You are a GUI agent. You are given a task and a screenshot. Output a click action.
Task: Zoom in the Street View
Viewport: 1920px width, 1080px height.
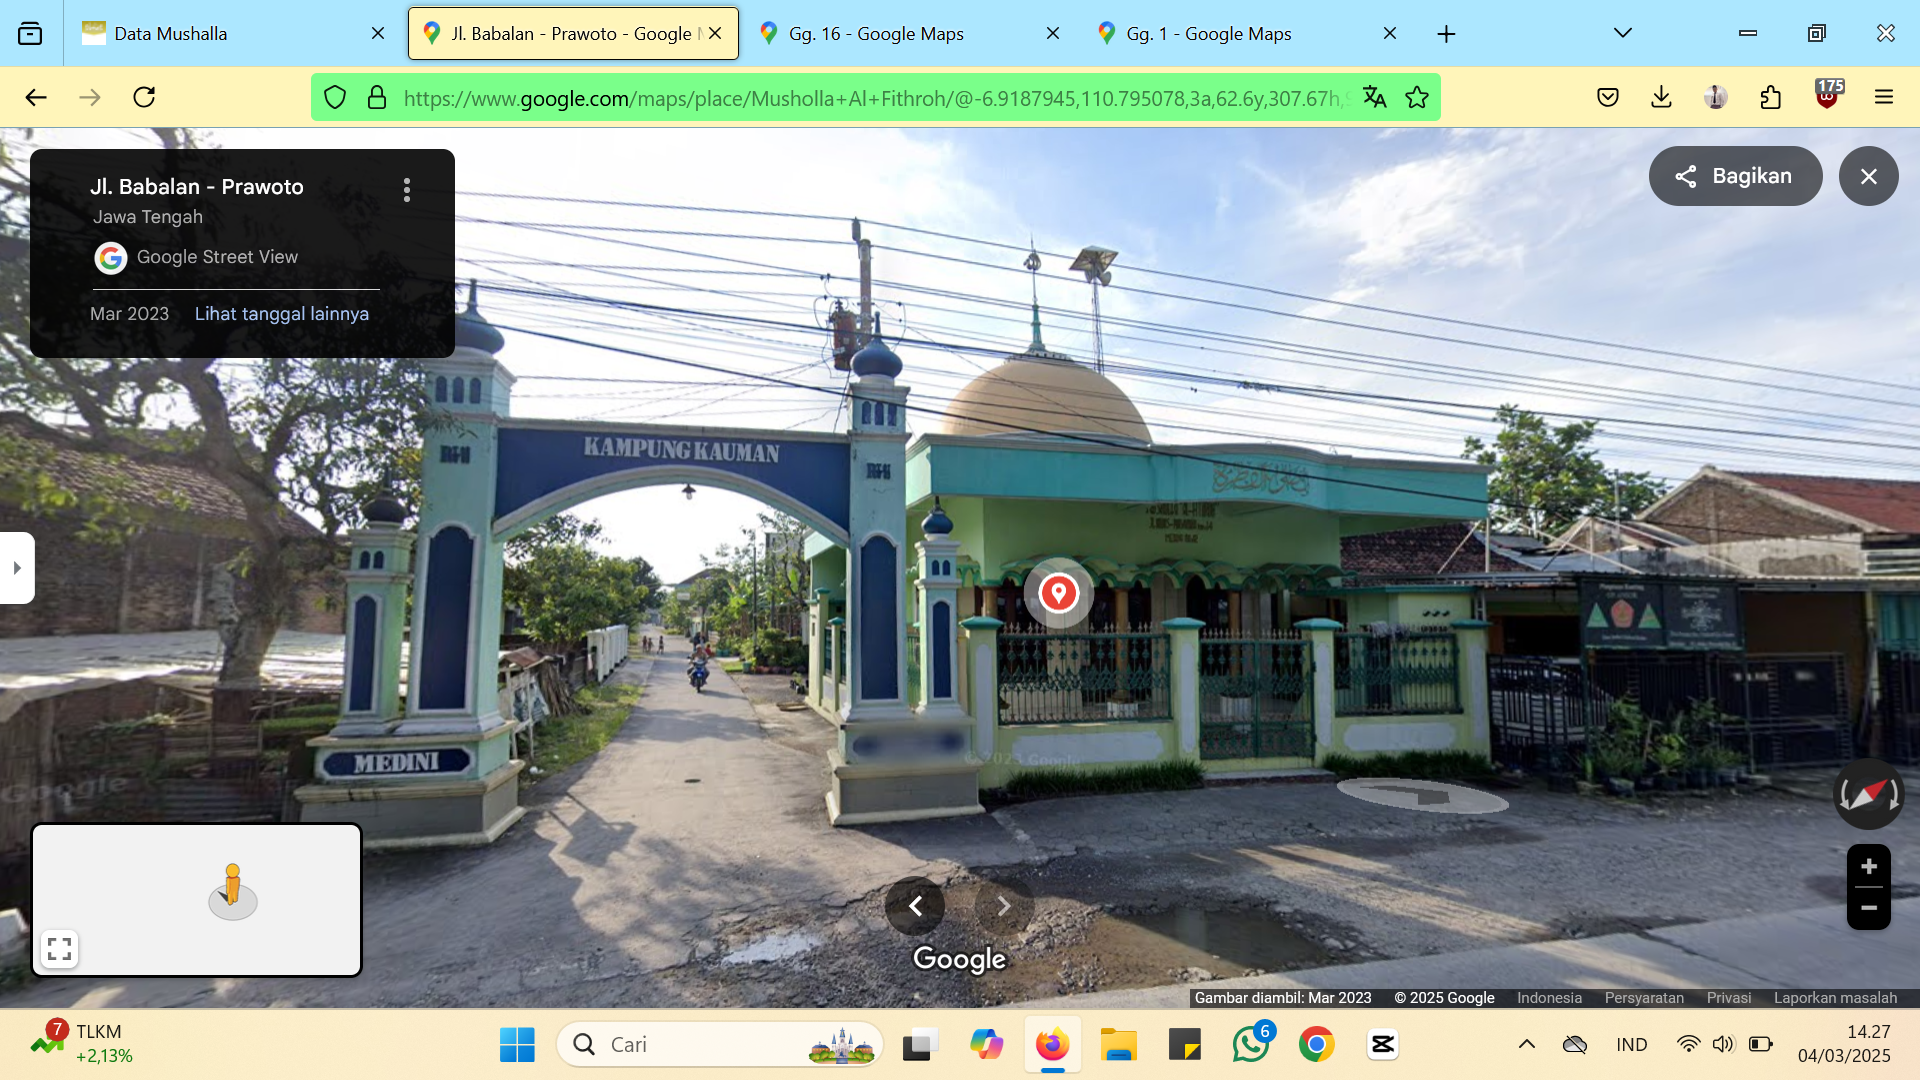(x=1868, y=866)
